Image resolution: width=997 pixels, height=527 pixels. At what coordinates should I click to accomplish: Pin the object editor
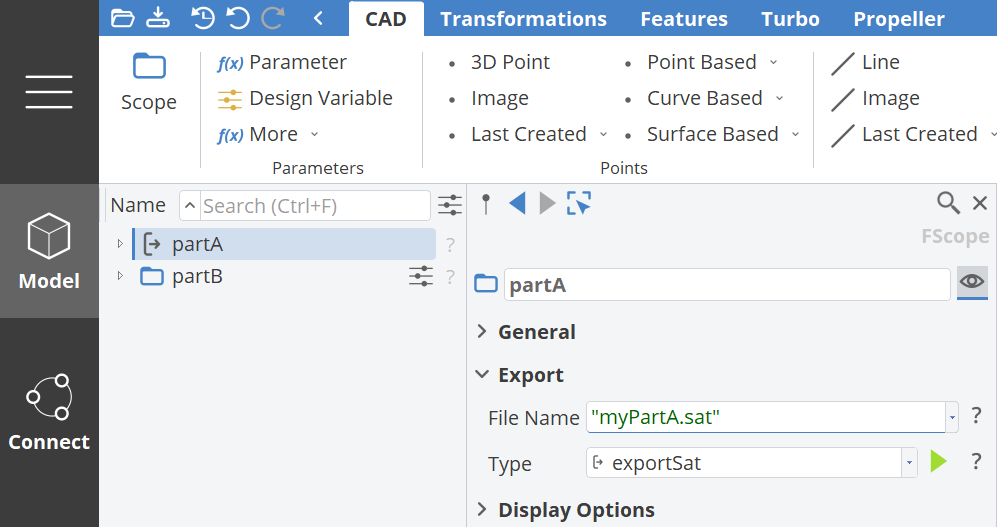click(x=486, y=204)
